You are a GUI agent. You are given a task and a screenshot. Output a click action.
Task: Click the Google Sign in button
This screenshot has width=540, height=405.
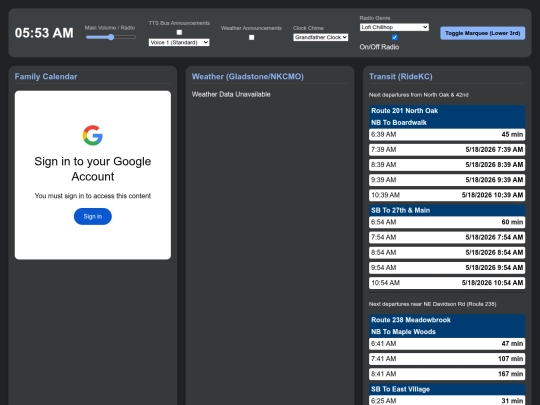[93, 216]
